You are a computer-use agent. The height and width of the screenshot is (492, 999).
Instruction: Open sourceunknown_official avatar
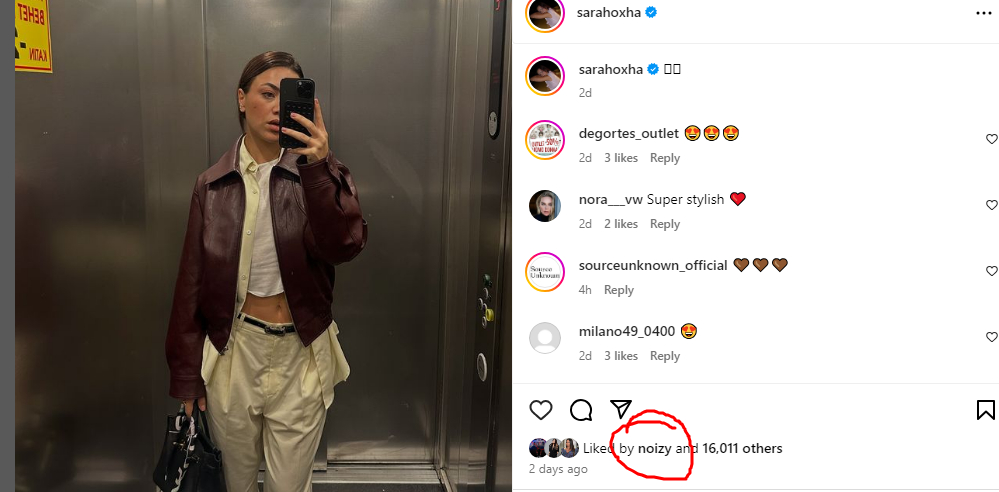click(545, 271)
